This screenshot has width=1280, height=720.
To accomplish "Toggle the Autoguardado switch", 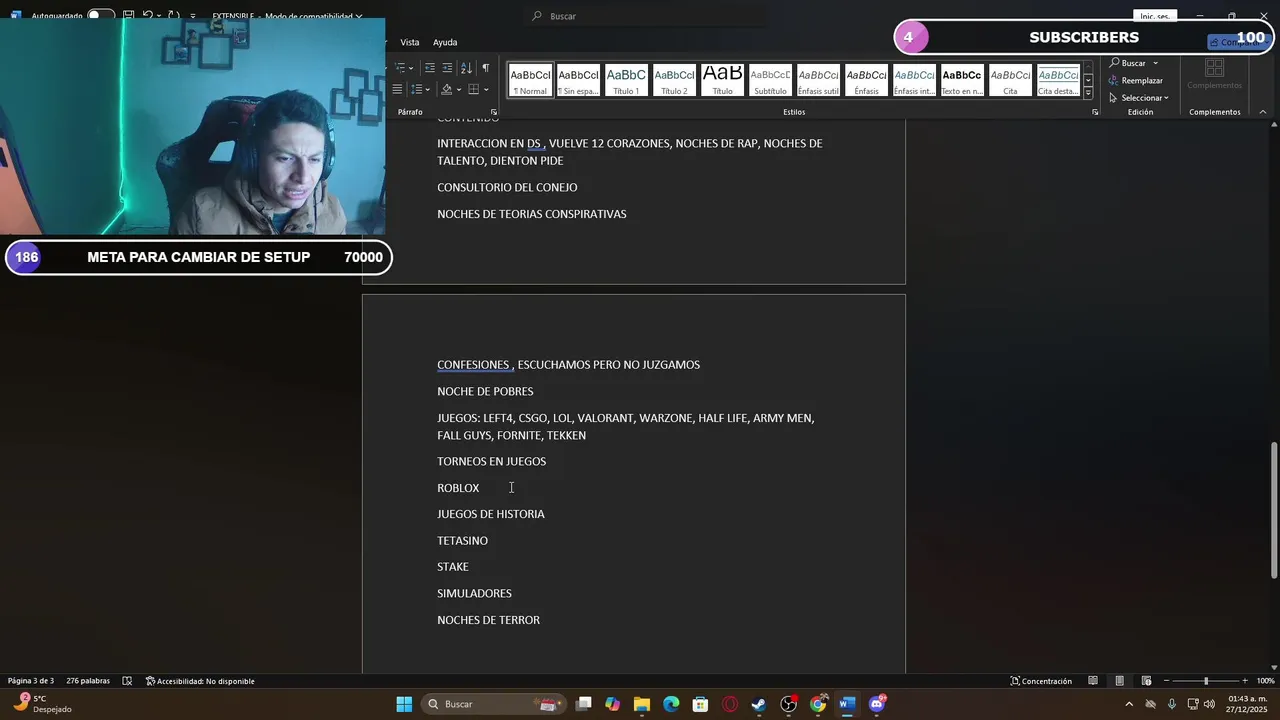I will pyautogui.click(x=100, y=16).
